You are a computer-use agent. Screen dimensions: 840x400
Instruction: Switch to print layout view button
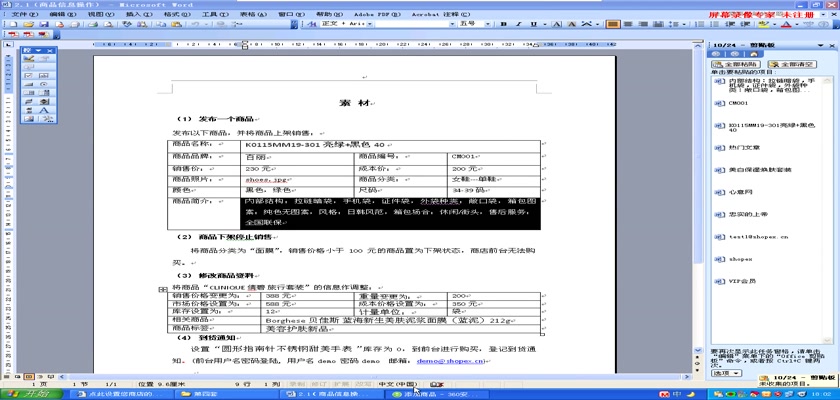[29, 377]
